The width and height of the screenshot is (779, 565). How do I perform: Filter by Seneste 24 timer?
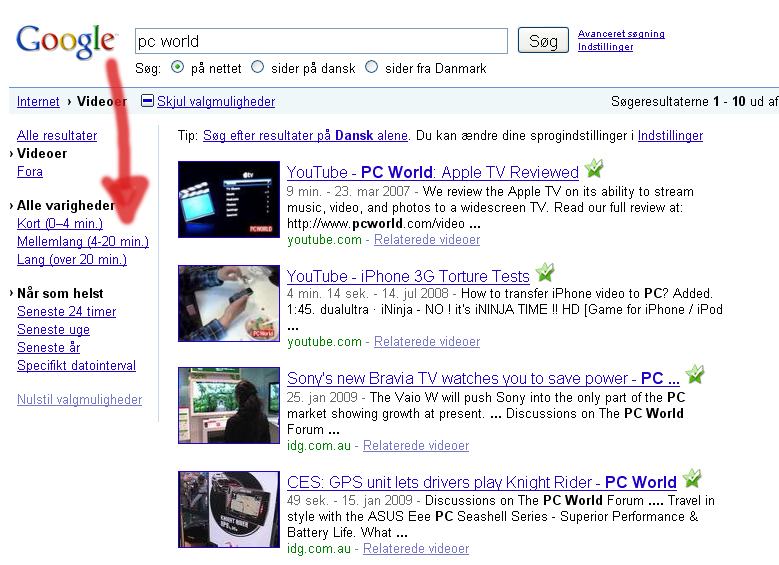66,311
